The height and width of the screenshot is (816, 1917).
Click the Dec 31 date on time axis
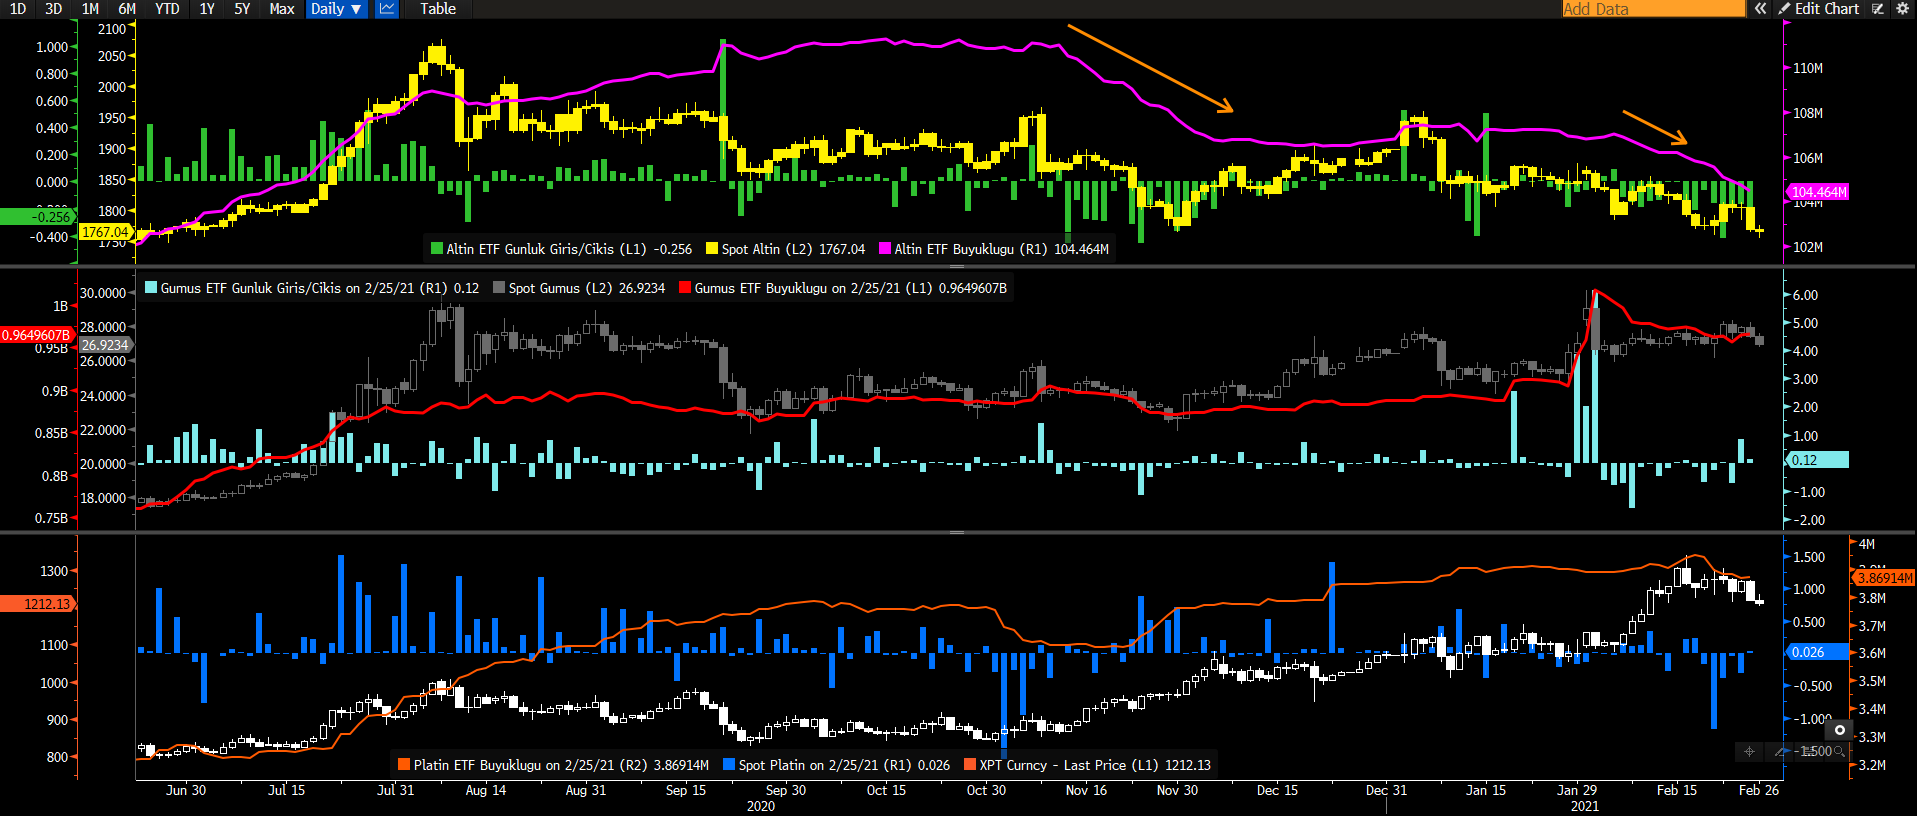pos(1386,790)
